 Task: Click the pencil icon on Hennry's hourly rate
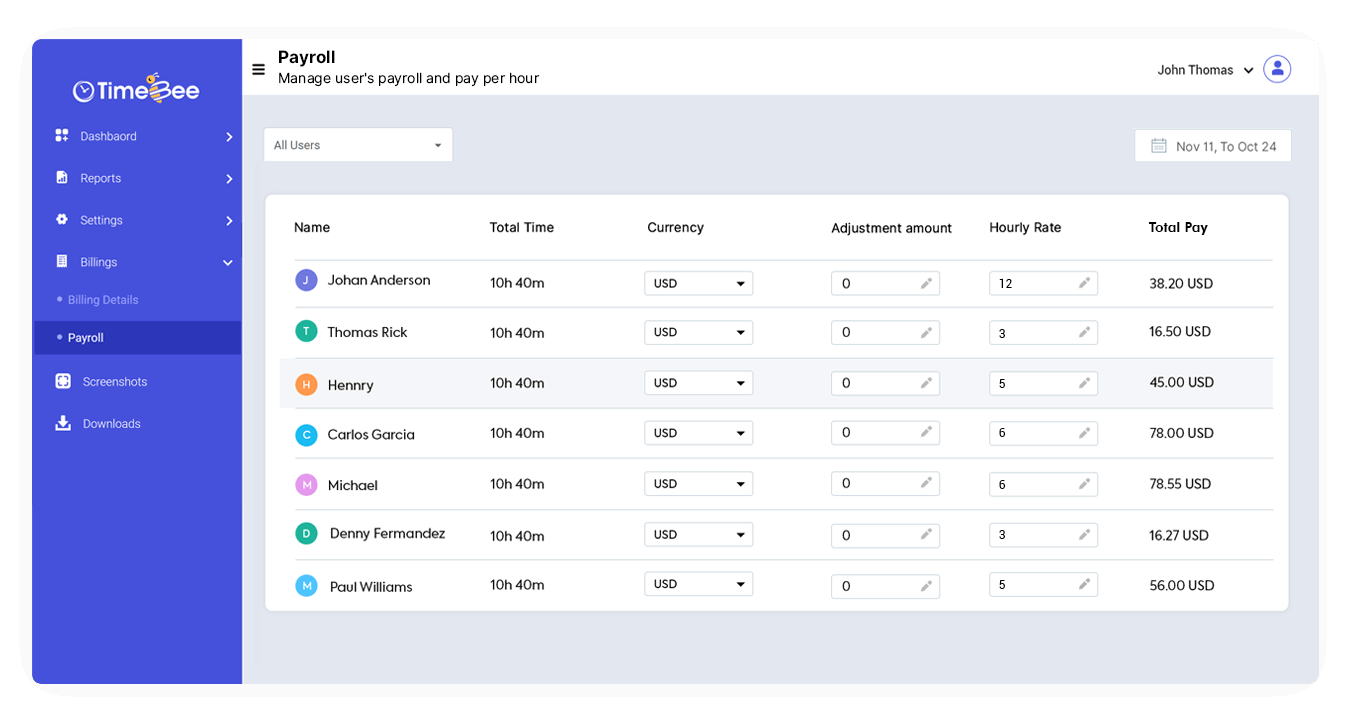[x=1085, y=383]
